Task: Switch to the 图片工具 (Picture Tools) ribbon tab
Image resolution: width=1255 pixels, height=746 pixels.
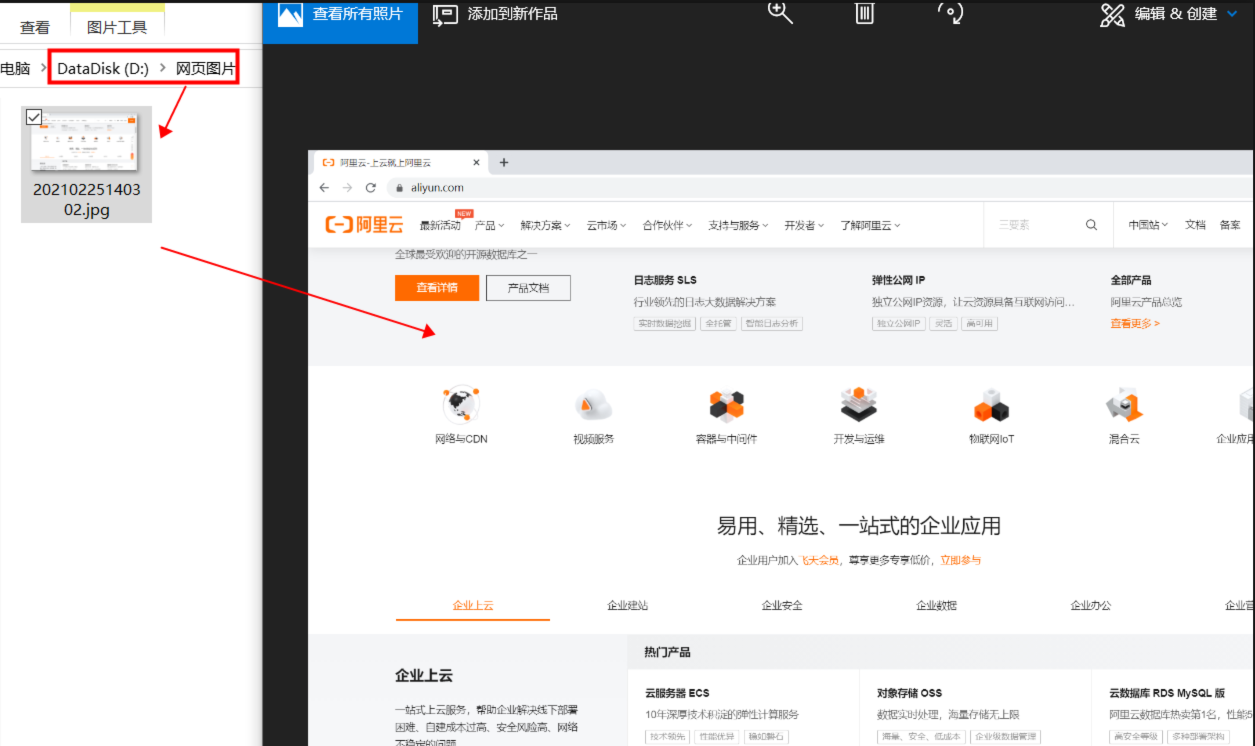Action: click(x=117, y=27)
